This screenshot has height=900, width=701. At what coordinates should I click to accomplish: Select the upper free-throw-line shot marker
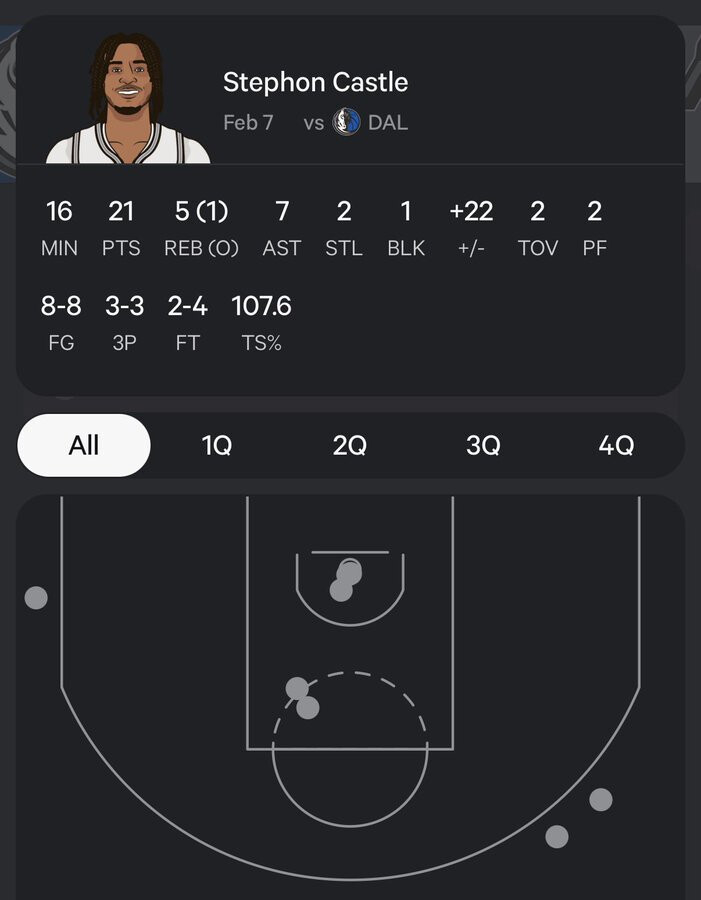(297, 688)
